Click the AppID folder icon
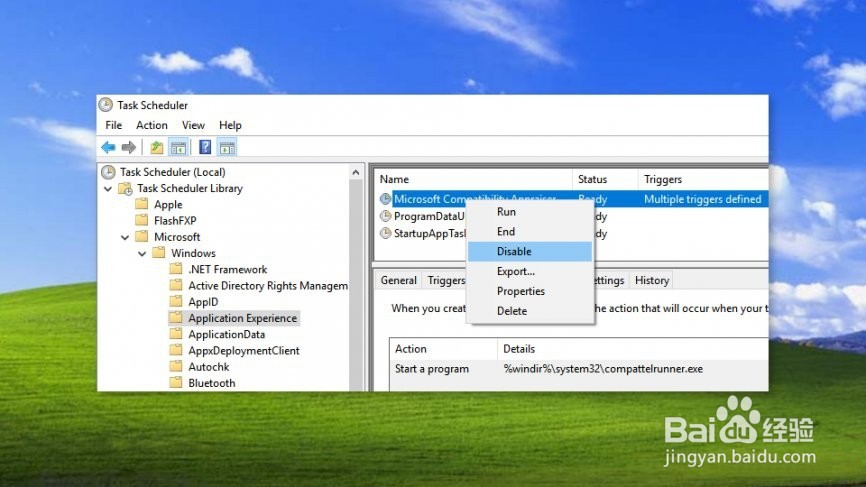This screenshot has width=866, height=487. tap(176, 301)
